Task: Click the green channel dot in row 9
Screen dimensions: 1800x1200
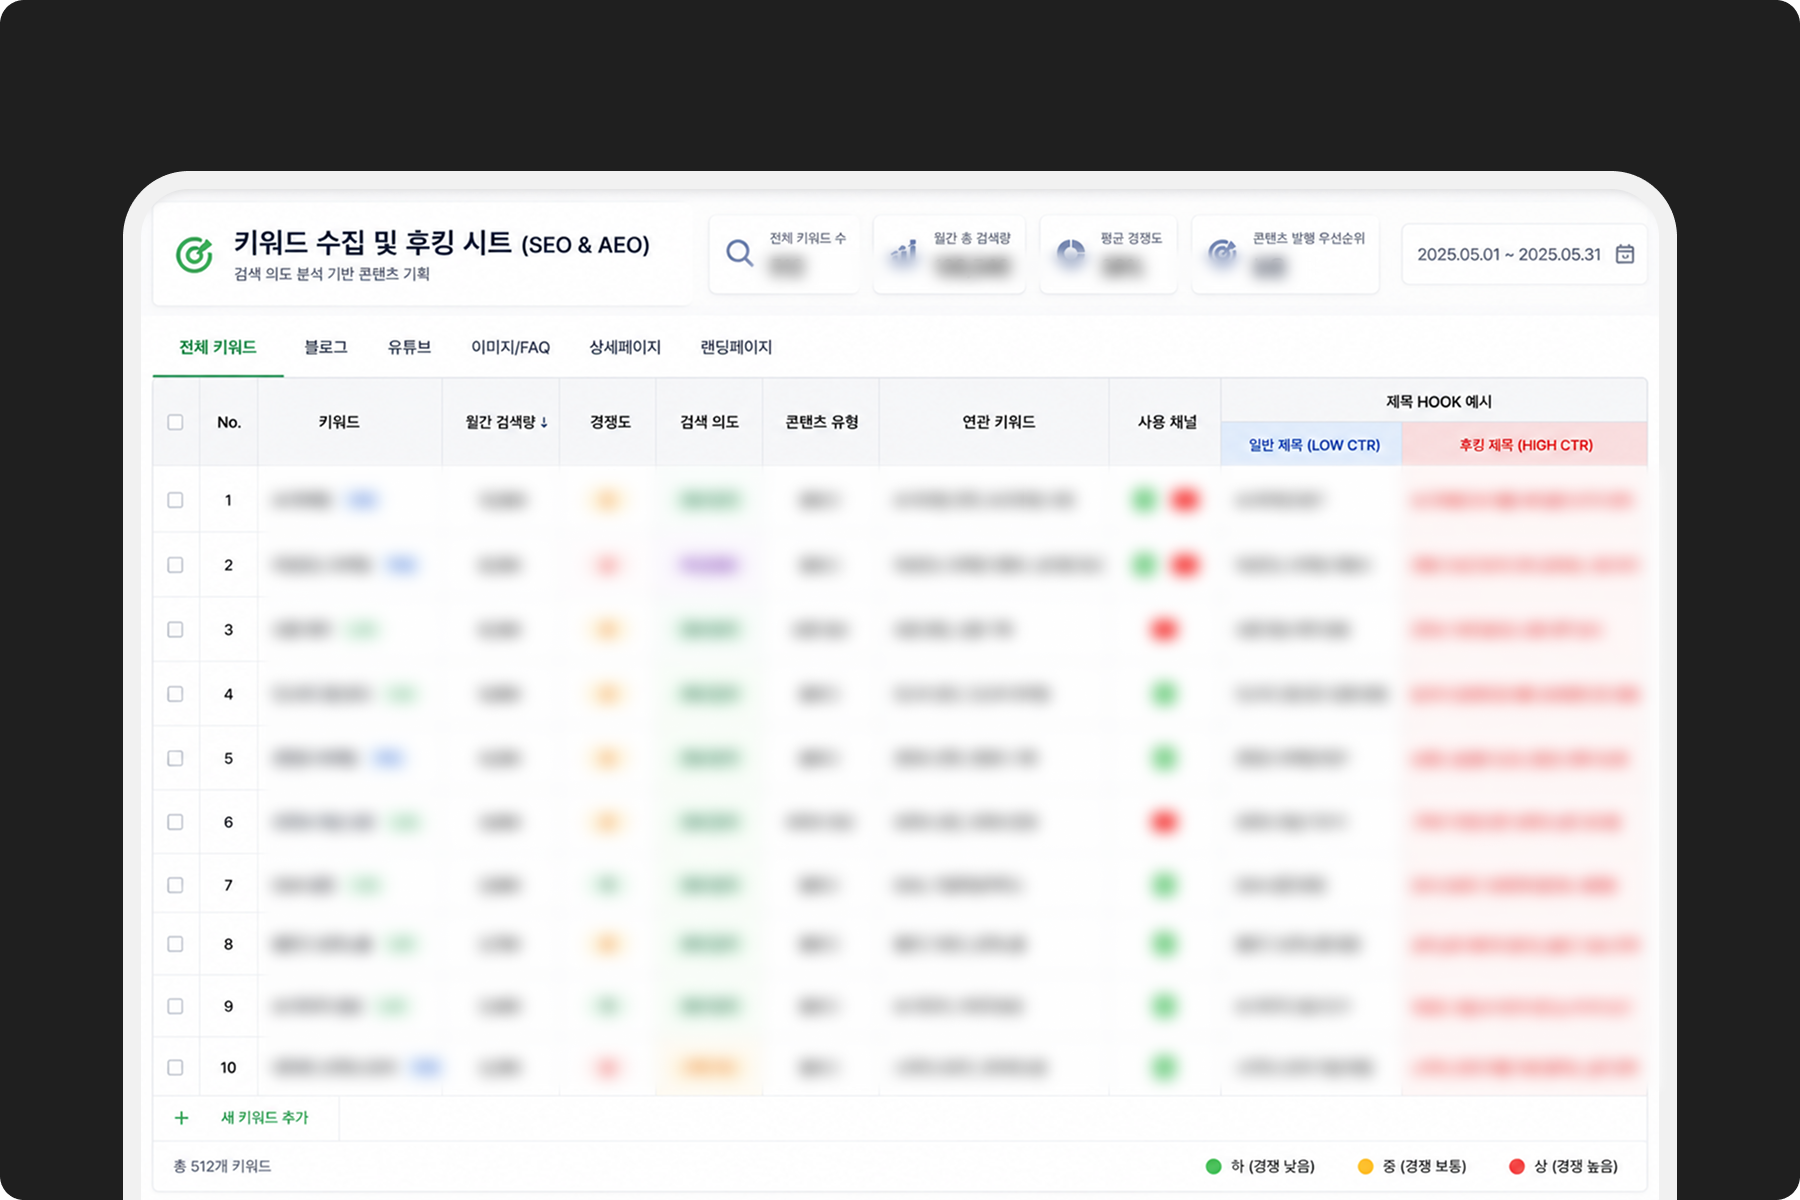Action: coord(1164,1006)
